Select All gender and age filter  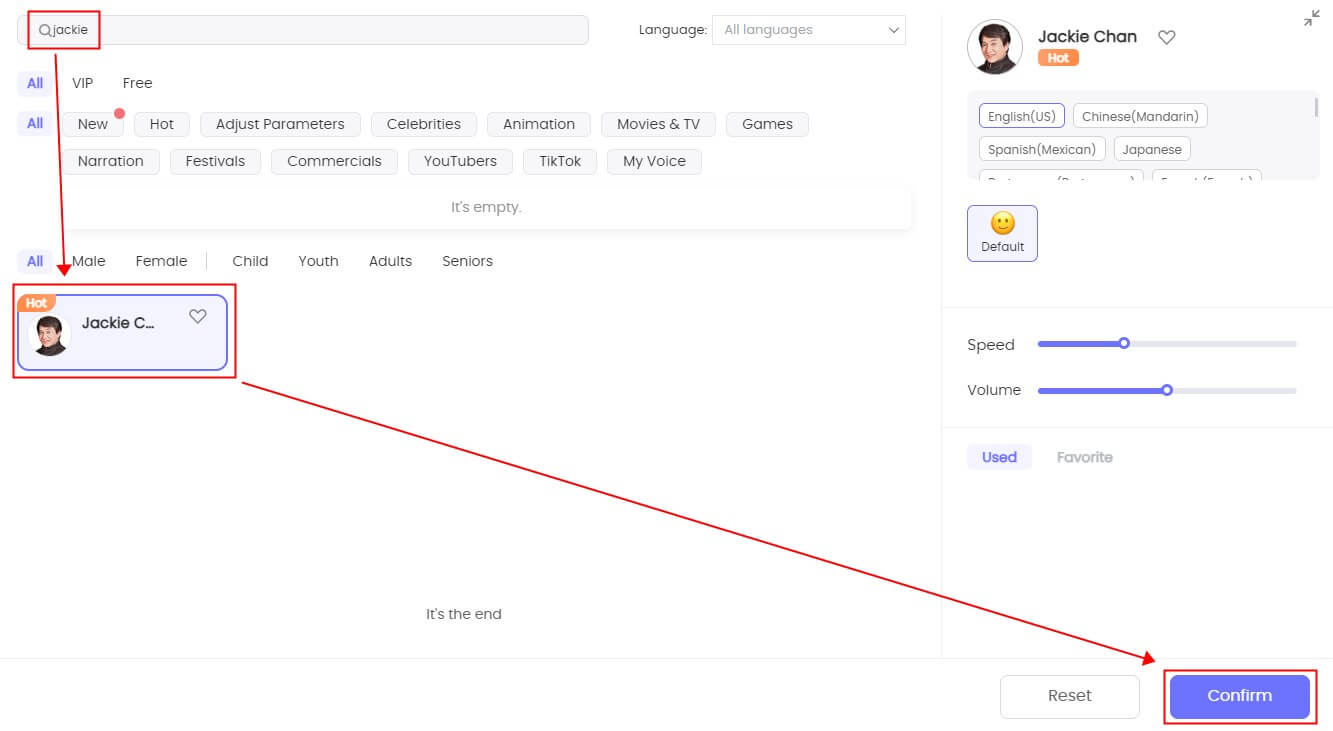(x=35, y=261)
